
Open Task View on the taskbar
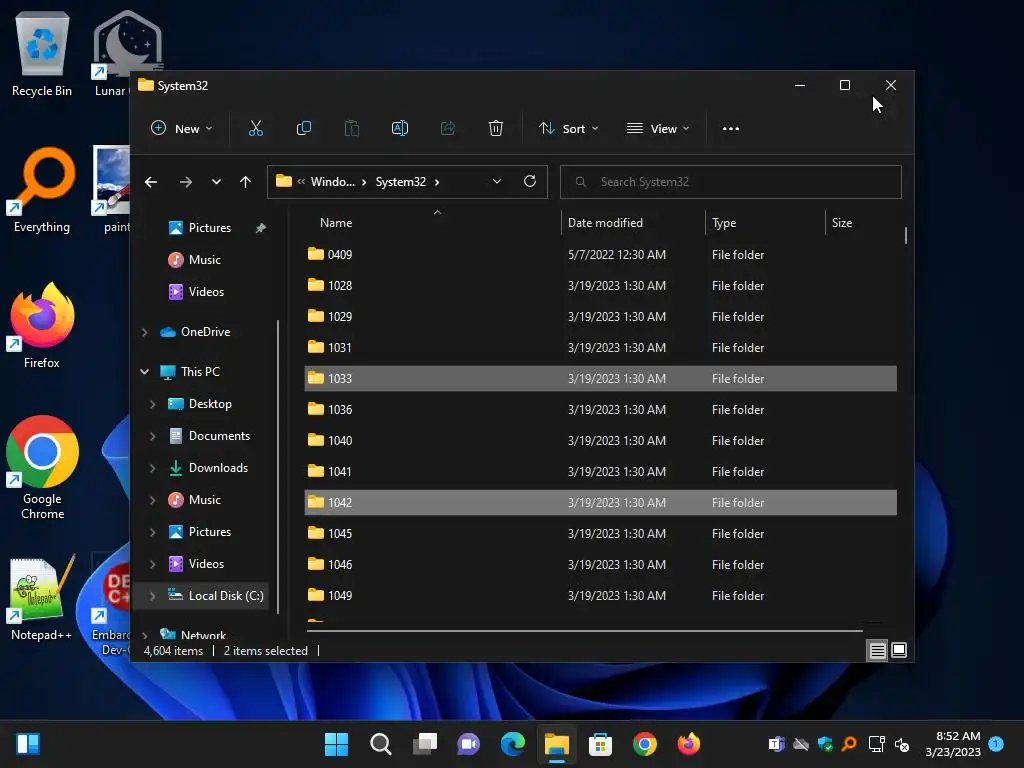[425, 744]
